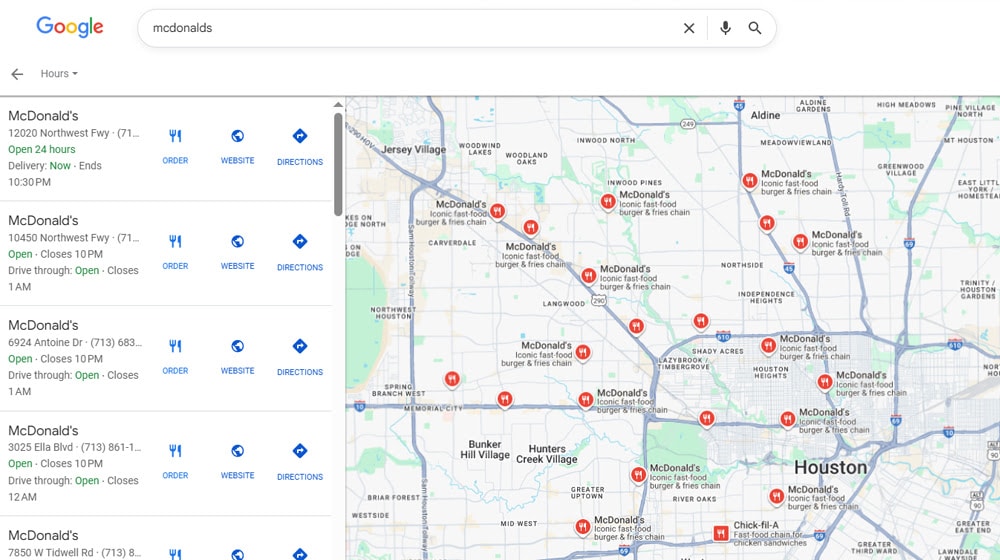Image resolution: width=1000 pixels, height=560 pixels.
Task: Select McDonald's pin near Shady Acres
Action: pos(768,346)
